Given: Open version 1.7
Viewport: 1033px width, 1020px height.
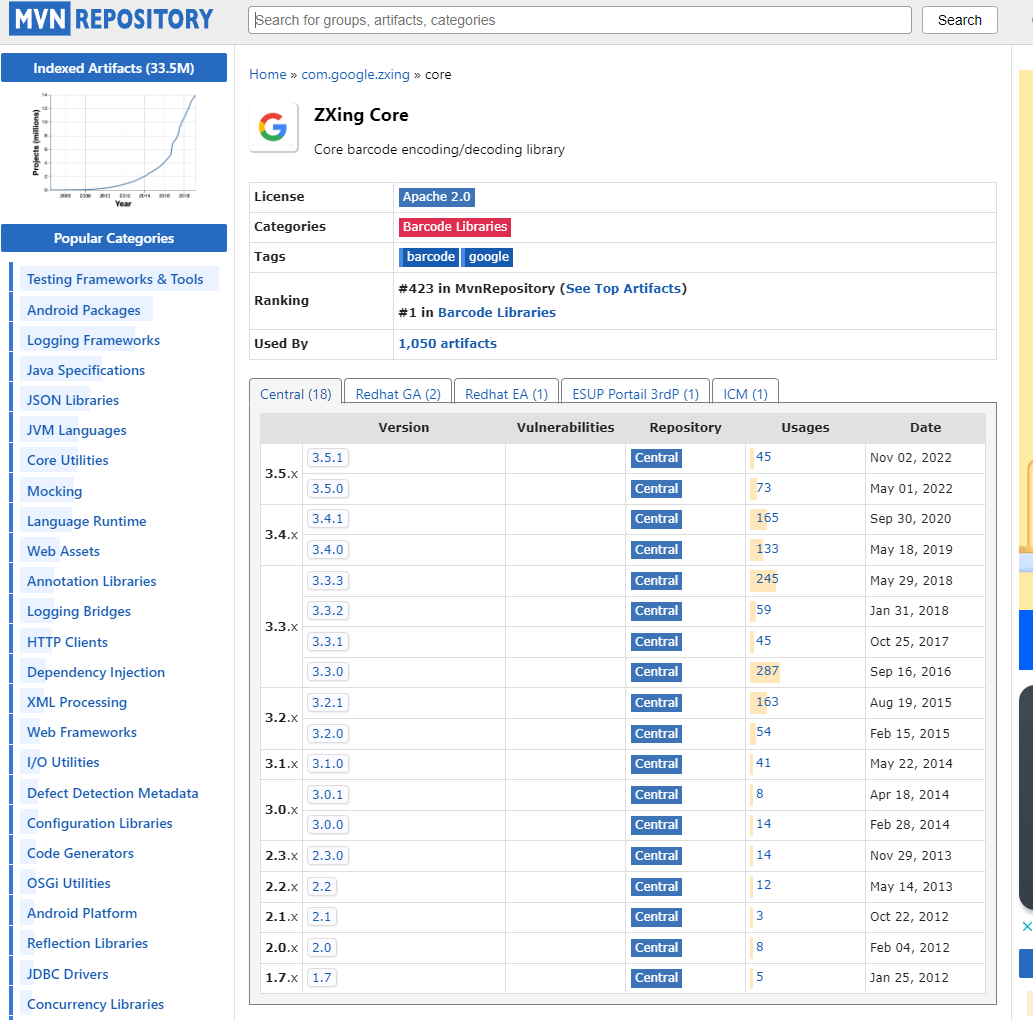Looking at the screenshot, I should point(321,977).
